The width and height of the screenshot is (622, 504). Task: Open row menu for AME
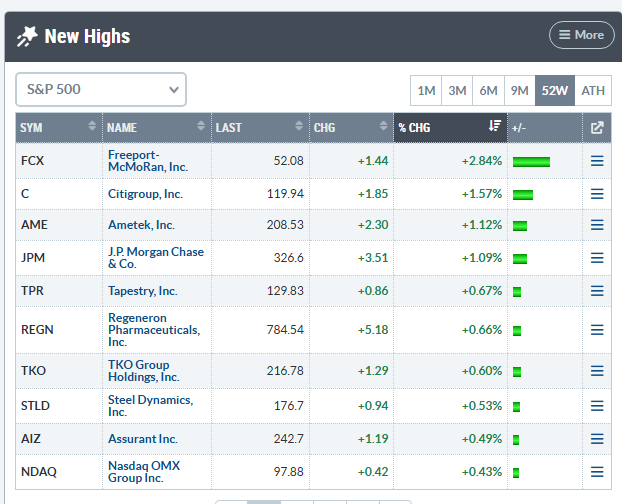pos(597,225)
